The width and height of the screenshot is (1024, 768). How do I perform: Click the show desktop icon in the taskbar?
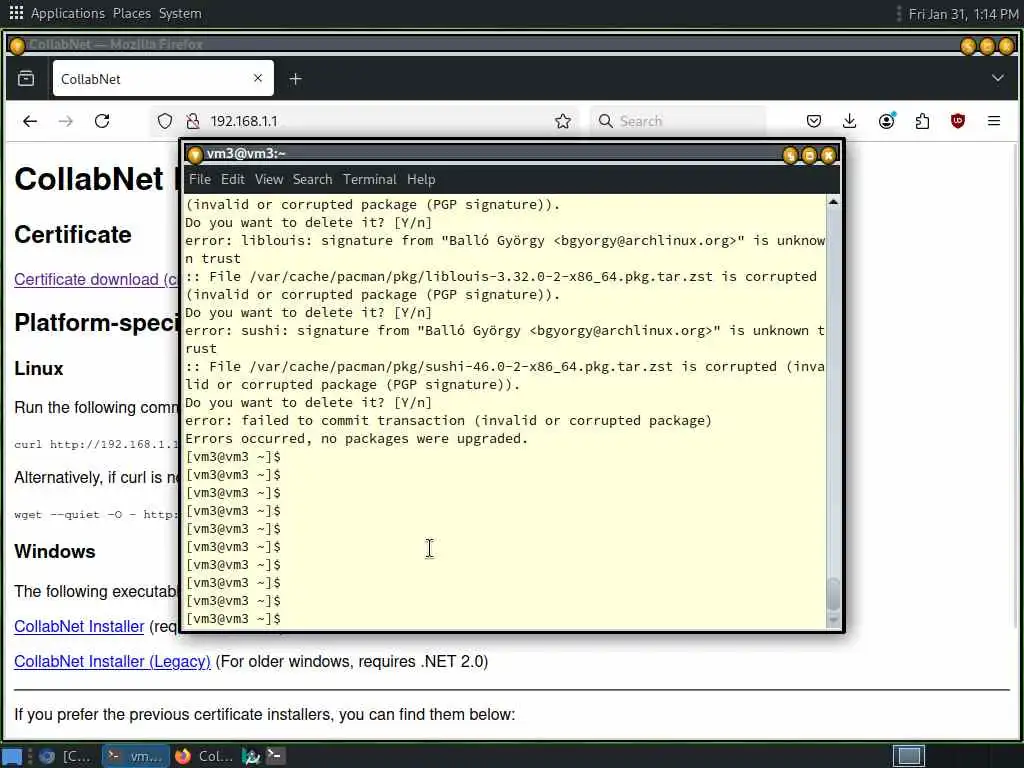[12, 756]
